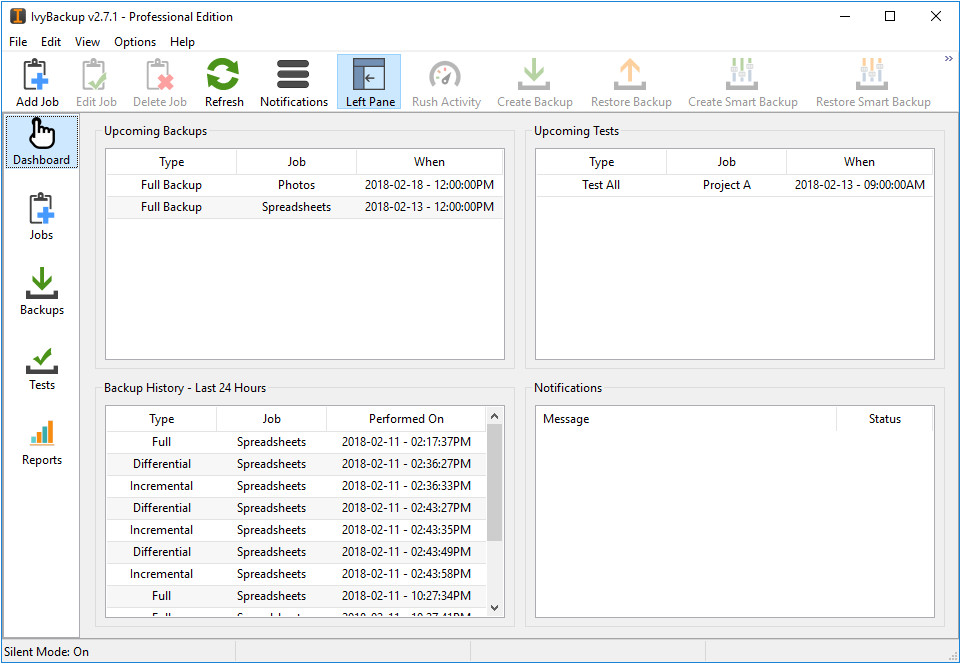Go to Backups in the left sidebar

point(42,291)
